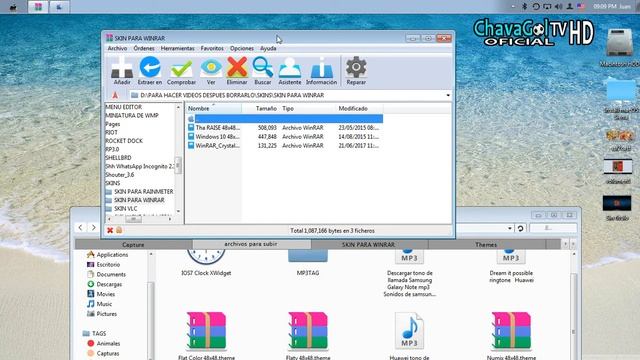Select ROCKET DOCK in folder tree
The width and height of the screenshot is (640, 360).
point(124,141)
